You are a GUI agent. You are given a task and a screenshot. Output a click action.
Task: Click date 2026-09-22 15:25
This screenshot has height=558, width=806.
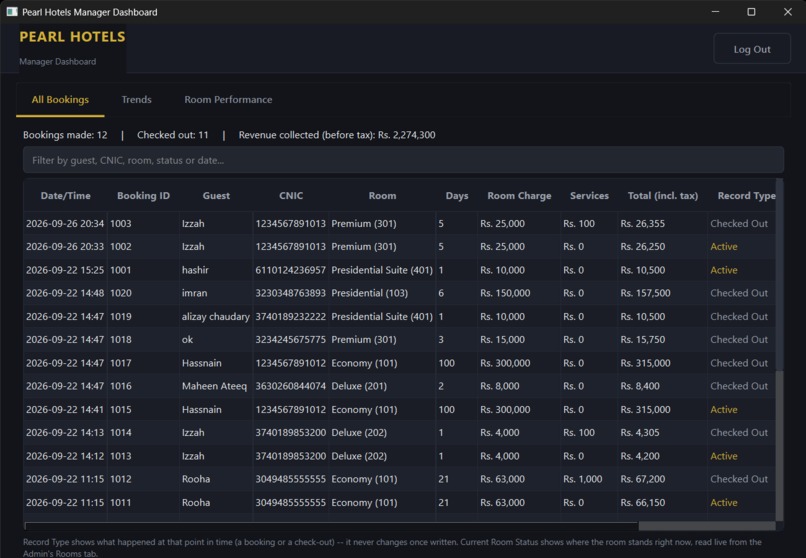(65, 270)
